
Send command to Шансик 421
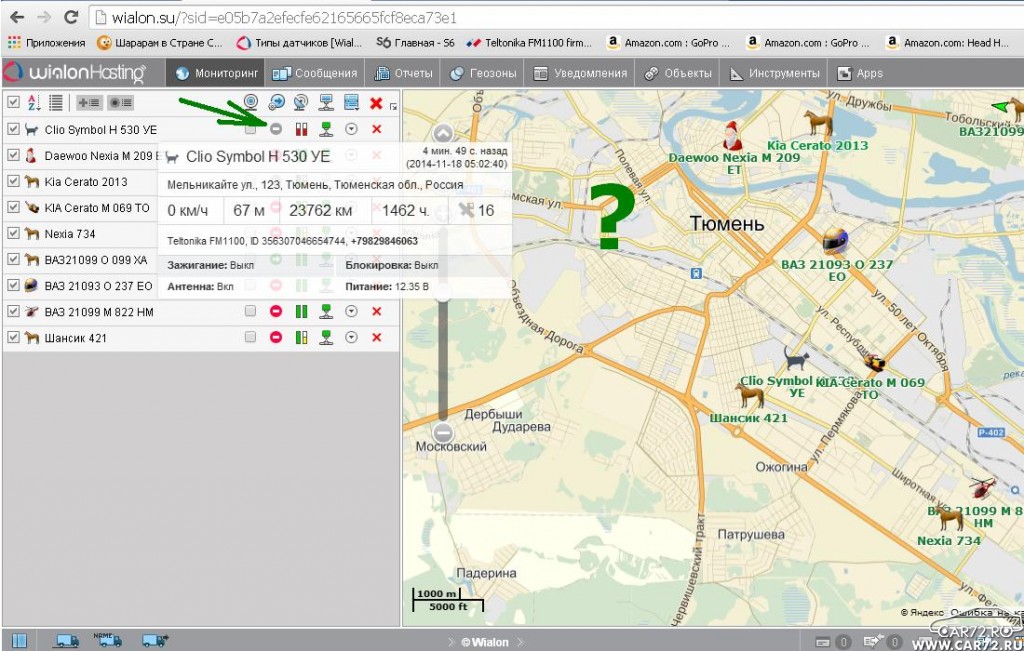point(327,337)
